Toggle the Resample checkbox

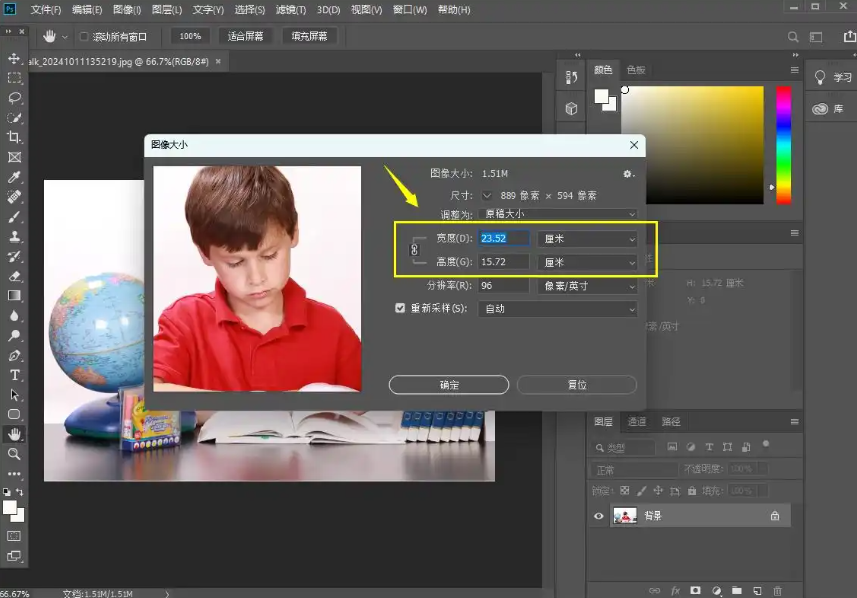[x=400, y=309]
